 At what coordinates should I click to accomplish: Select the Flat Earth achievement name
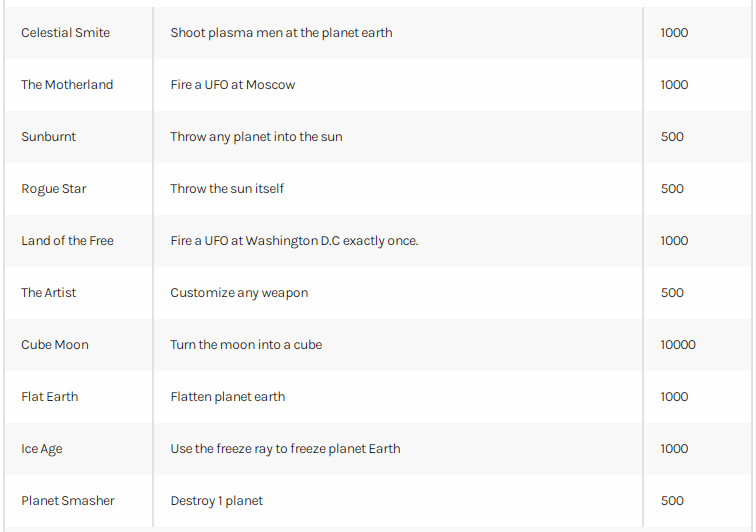point(50,397)
